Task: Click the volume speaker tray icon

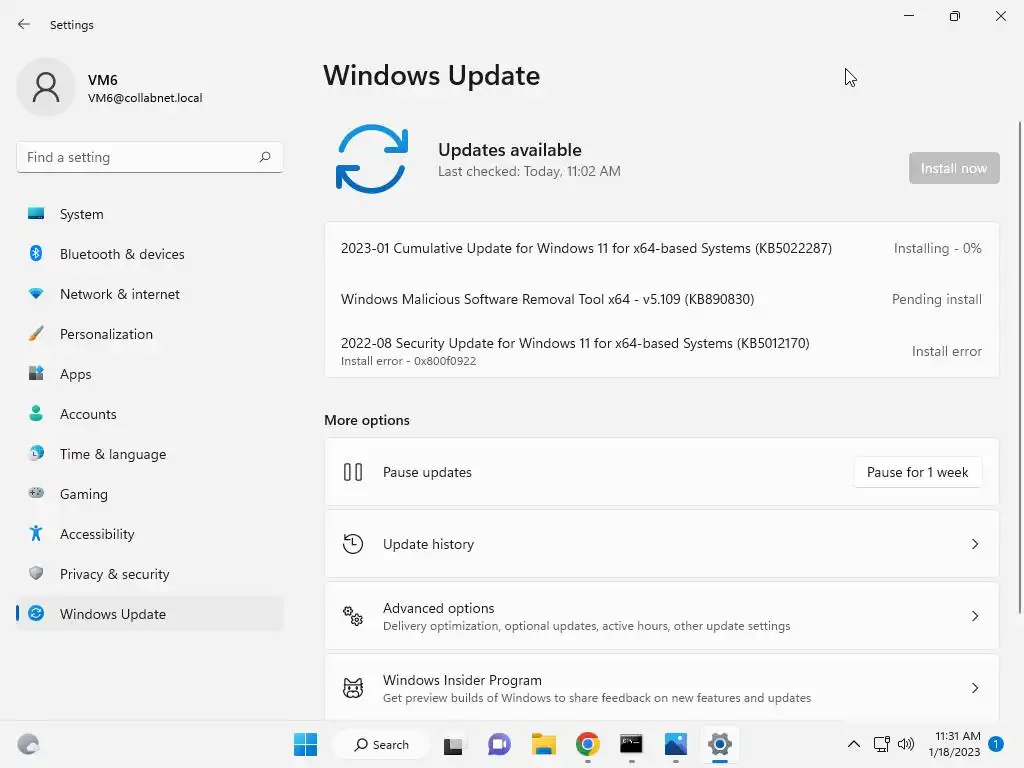Action: click(x=906, y=744)
